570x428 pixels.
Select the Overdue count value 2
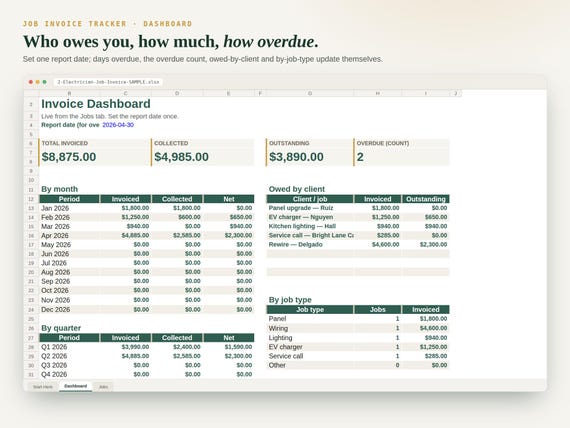point(360,157)
